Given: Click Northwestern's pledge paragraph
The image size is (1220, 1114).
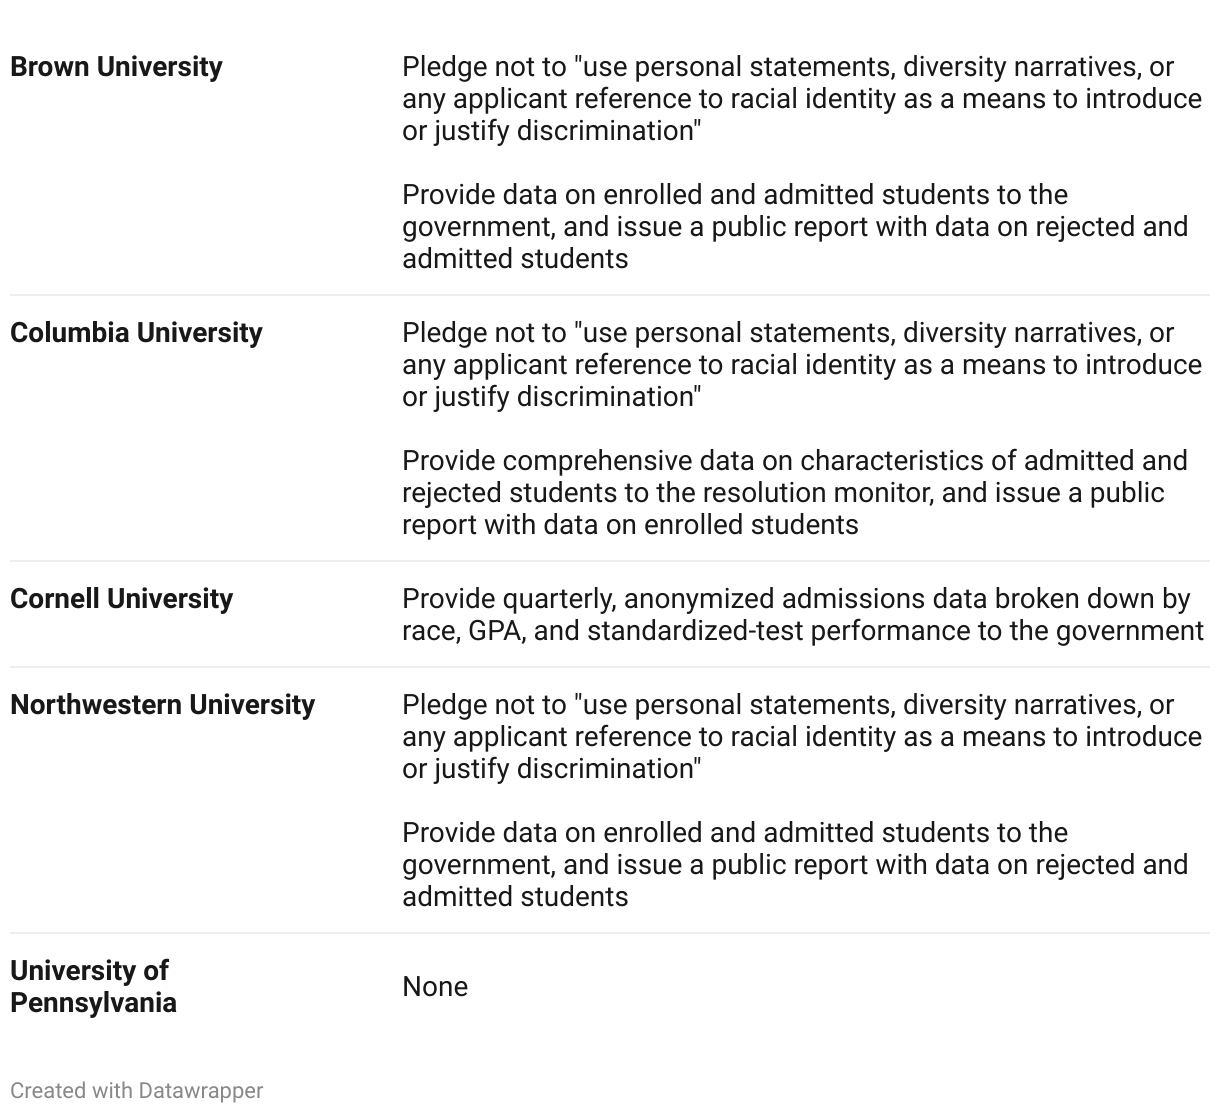Looking at the screenshot, I should point(800,737).
